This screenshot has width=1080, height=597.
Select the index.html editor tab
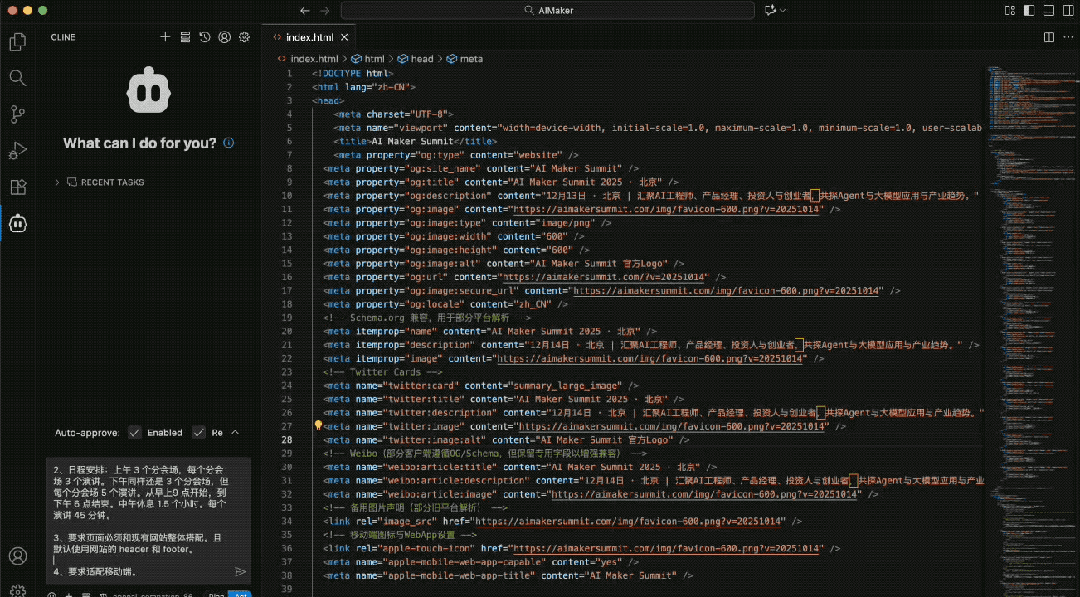309,37
